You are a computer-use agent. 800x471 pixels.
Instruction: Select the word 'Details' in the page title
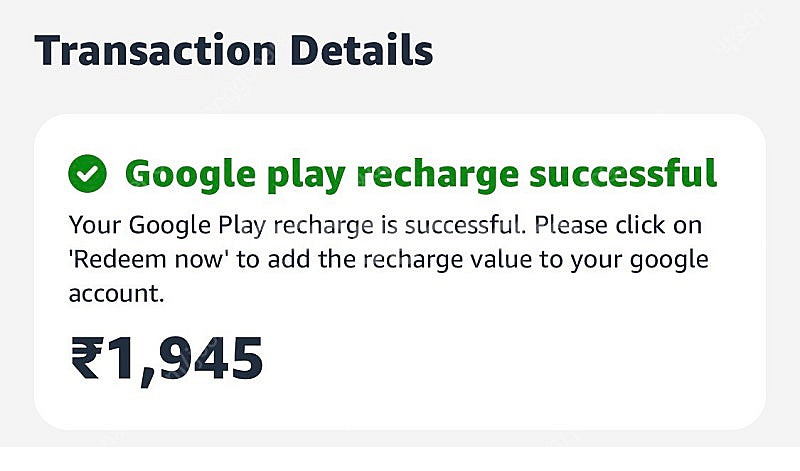[362, 50]
